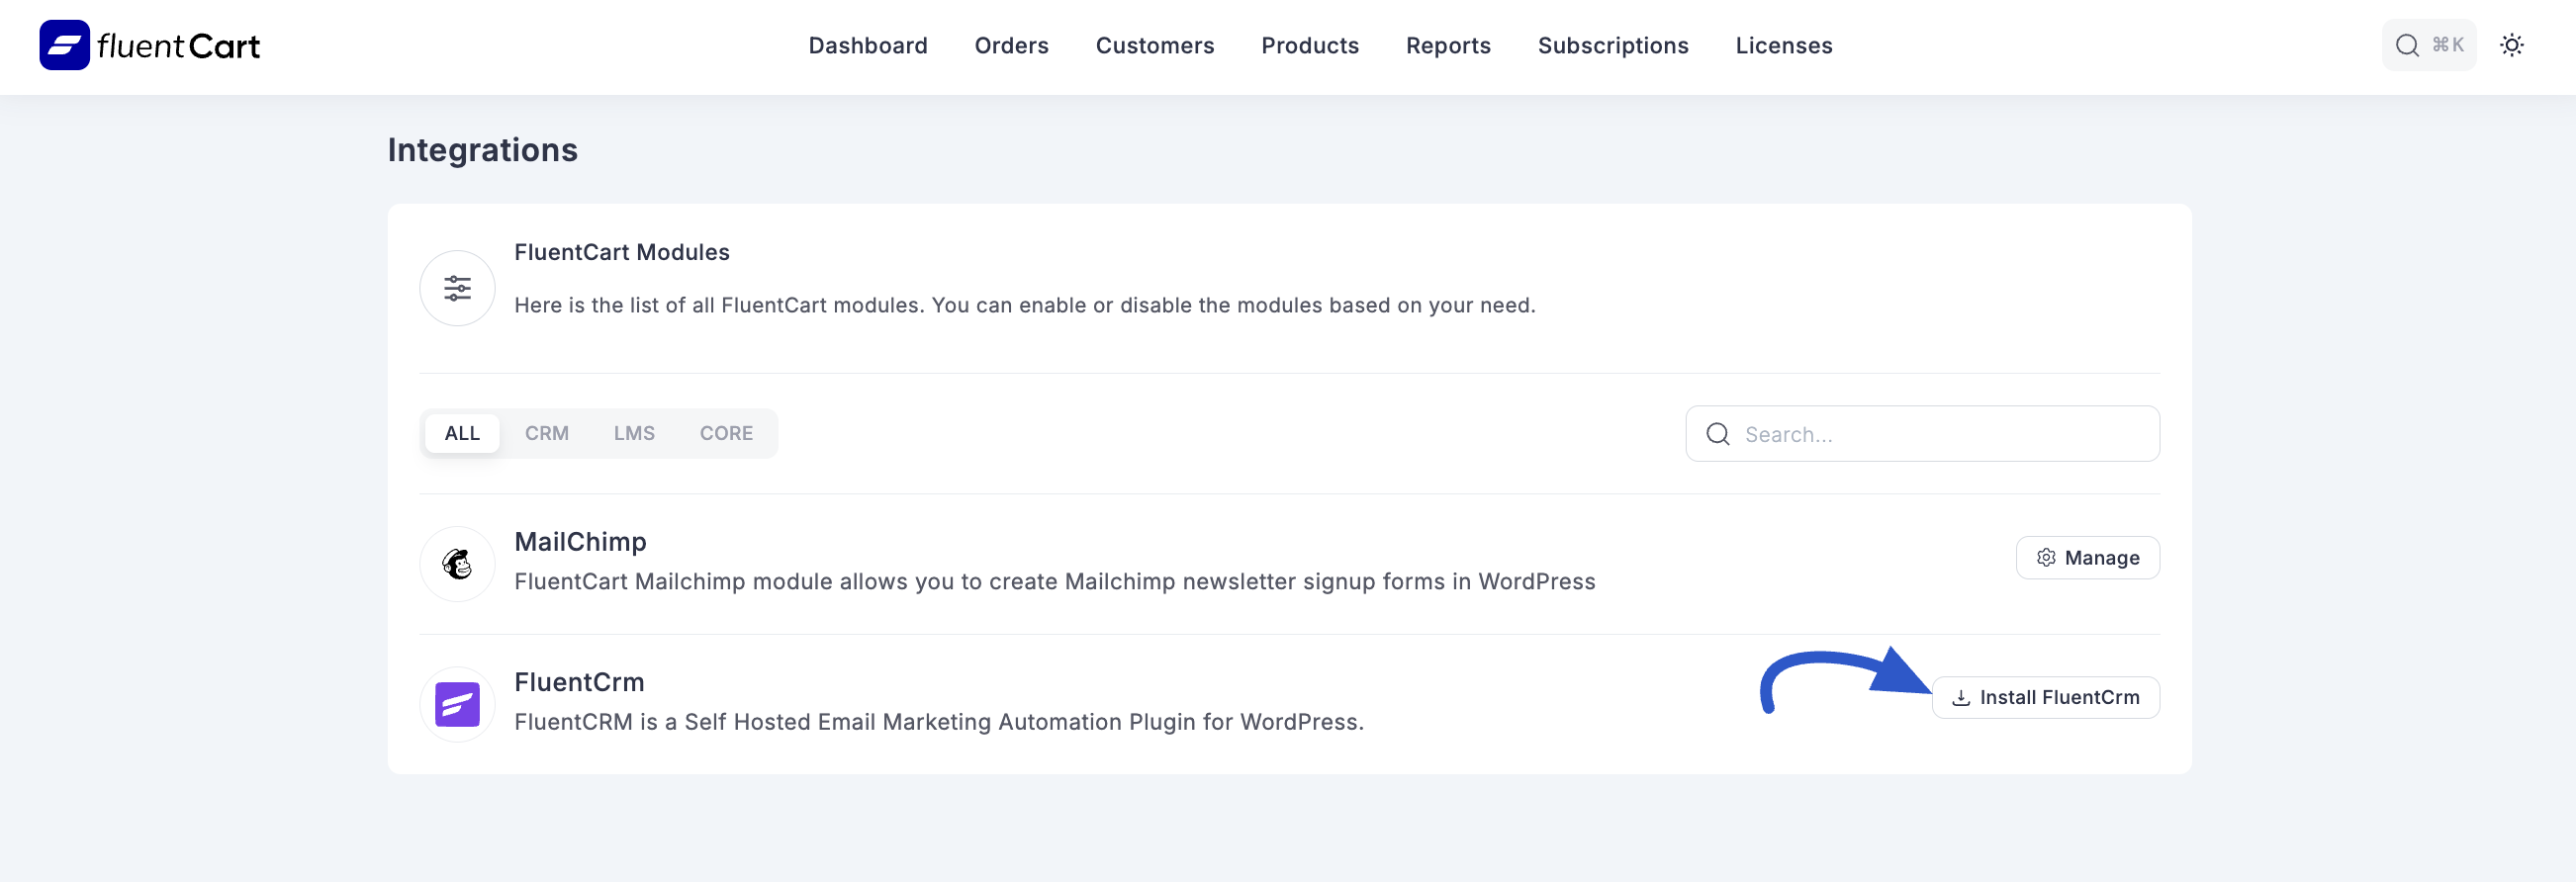The width and height of the screenshot is (2576, 882).
Task: Click the FluentCart Modules title
Action: [x=621, y=253]
